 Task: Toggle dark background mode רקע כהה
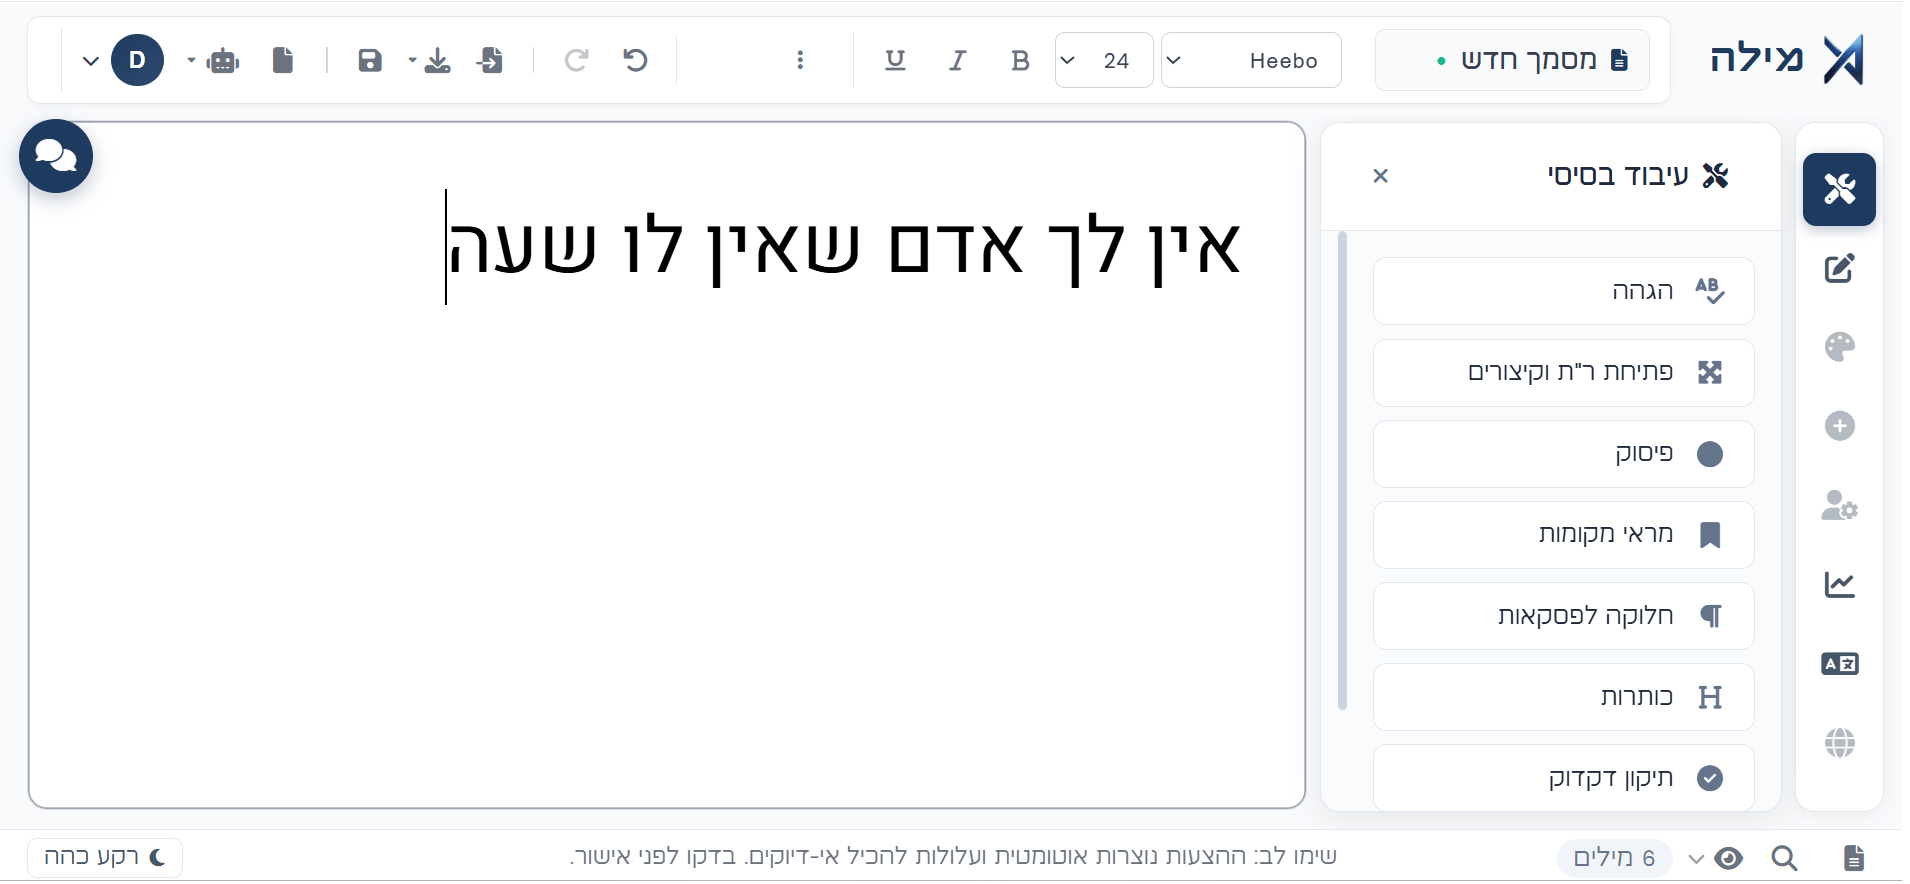click(105, 857)
